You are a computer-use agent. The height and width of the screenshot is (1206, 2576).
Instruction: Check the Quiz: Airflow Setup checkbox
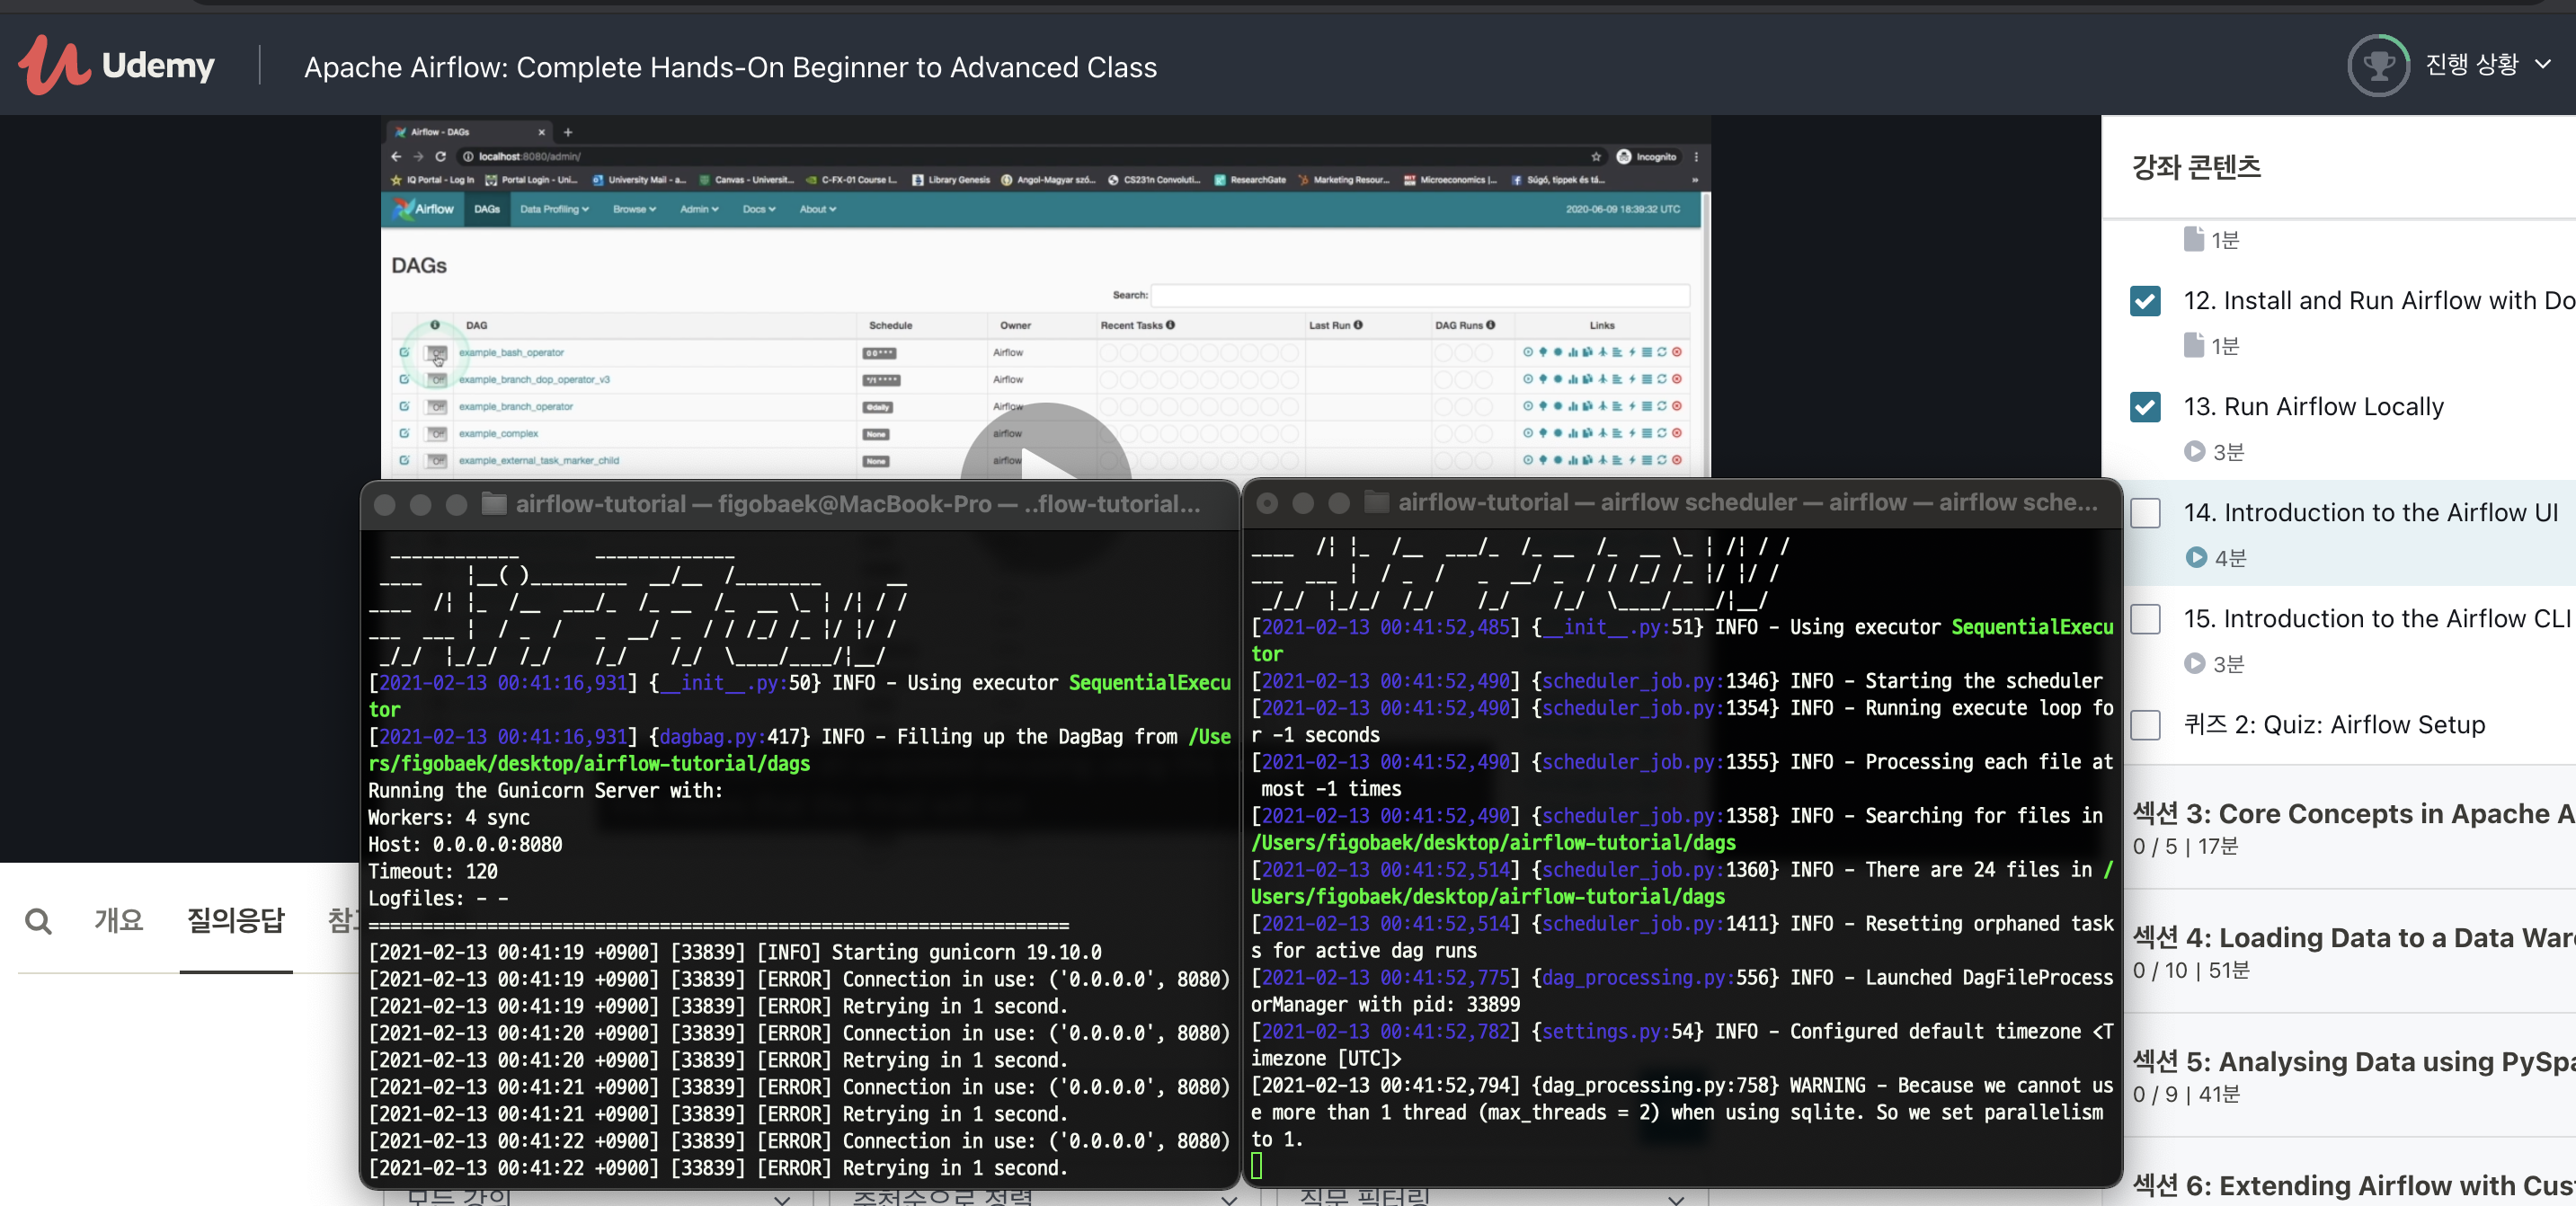(2145, 725)
